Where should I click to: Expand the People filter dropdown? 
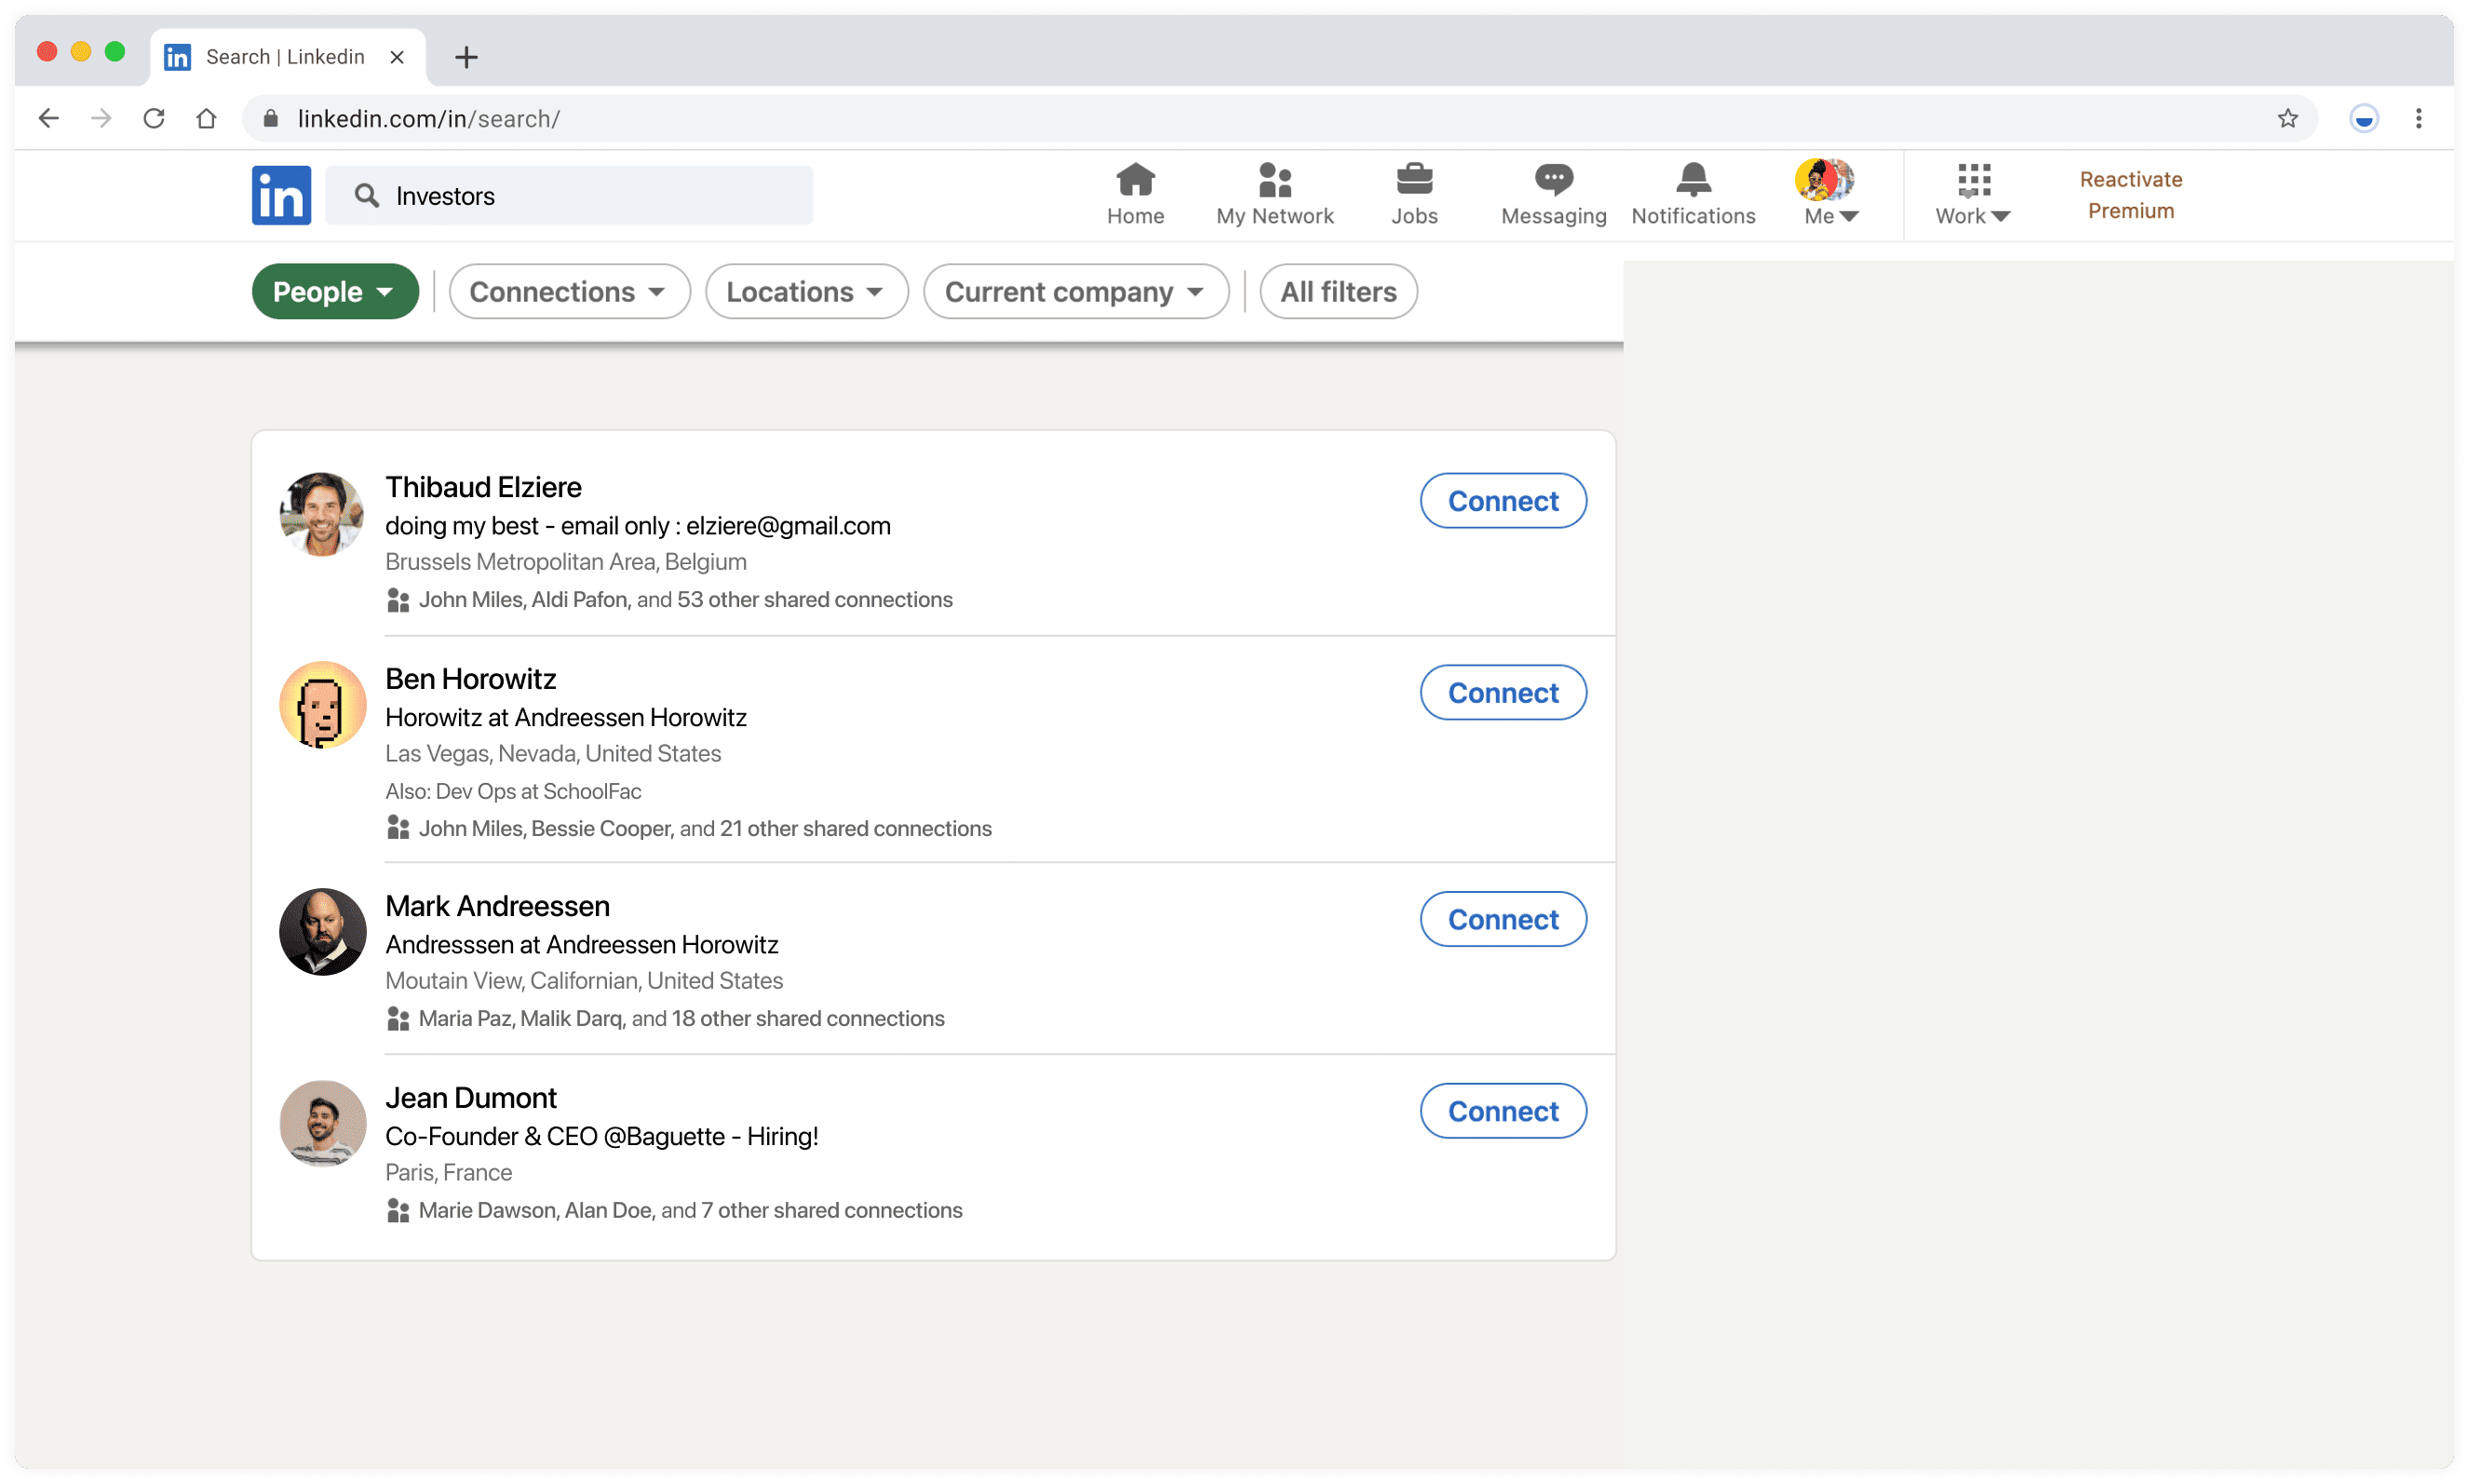point(335,292)
